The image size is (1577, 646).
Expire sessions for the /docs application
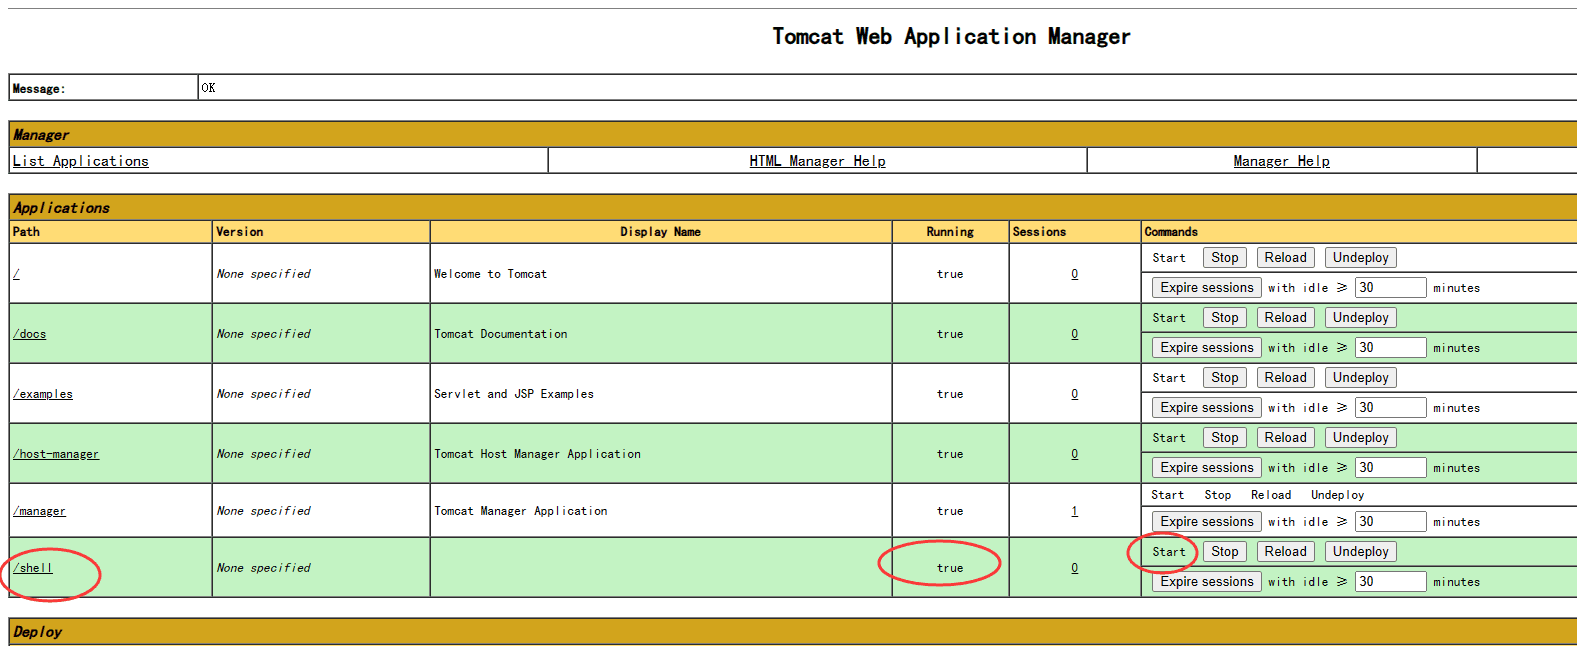pos(1206,348)
